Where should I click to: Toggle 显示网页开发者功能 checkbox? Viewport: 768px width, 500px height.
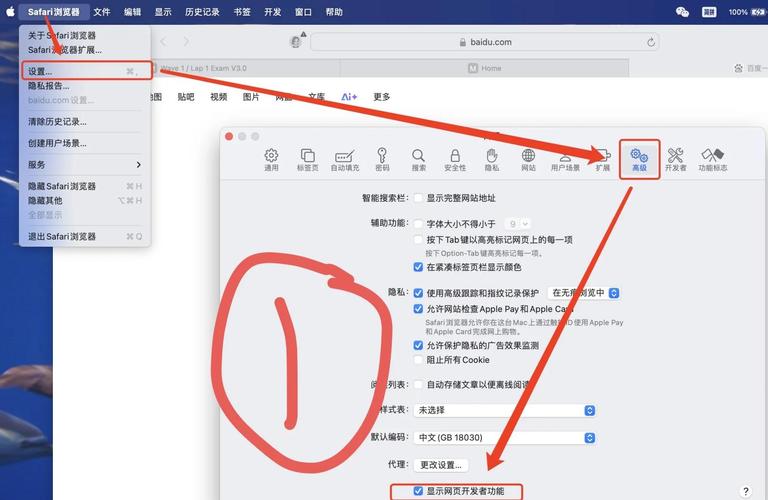418,491
